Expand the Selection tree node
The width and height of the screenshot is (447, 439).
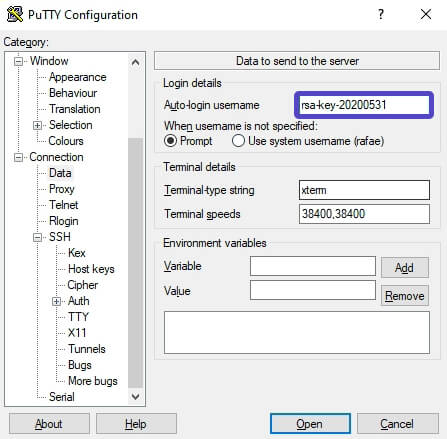38,125
